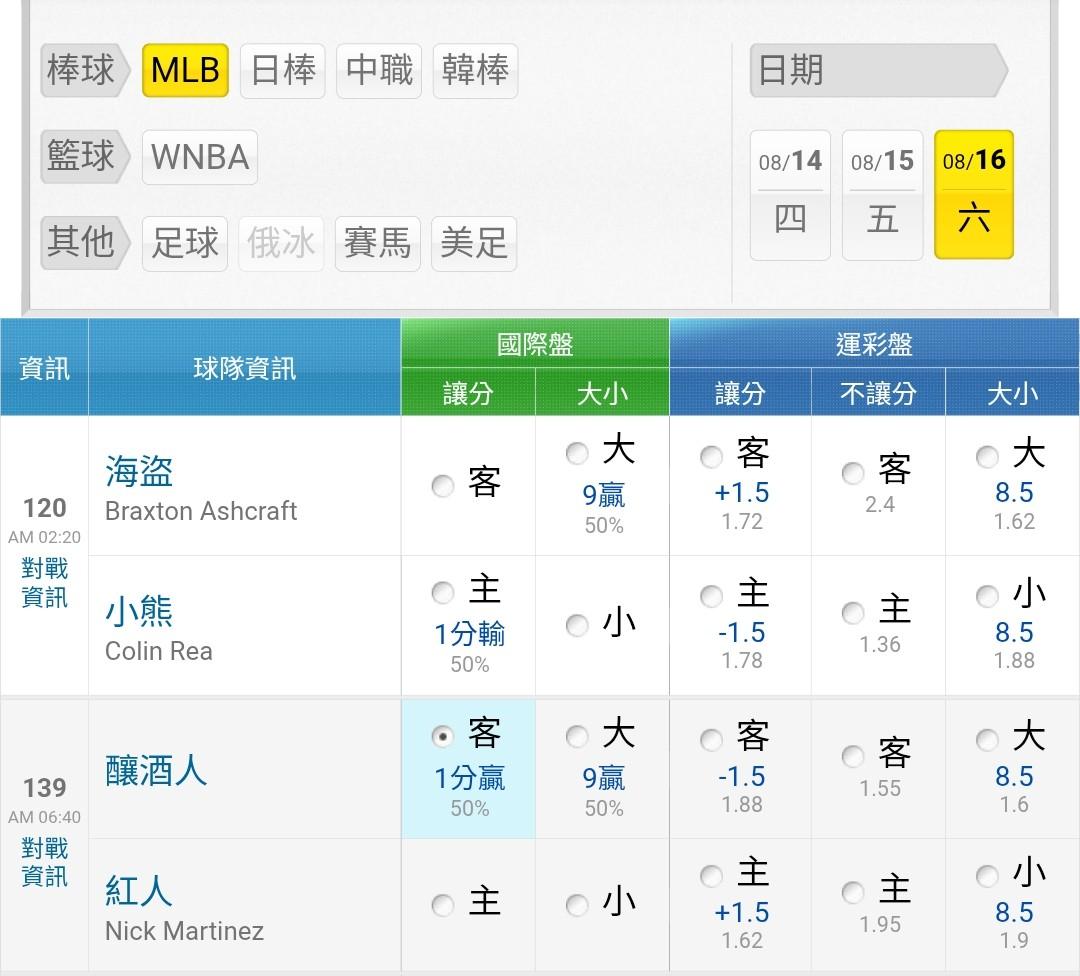Open the 美足 category
Screen dimensions: 1080x976
474,243
